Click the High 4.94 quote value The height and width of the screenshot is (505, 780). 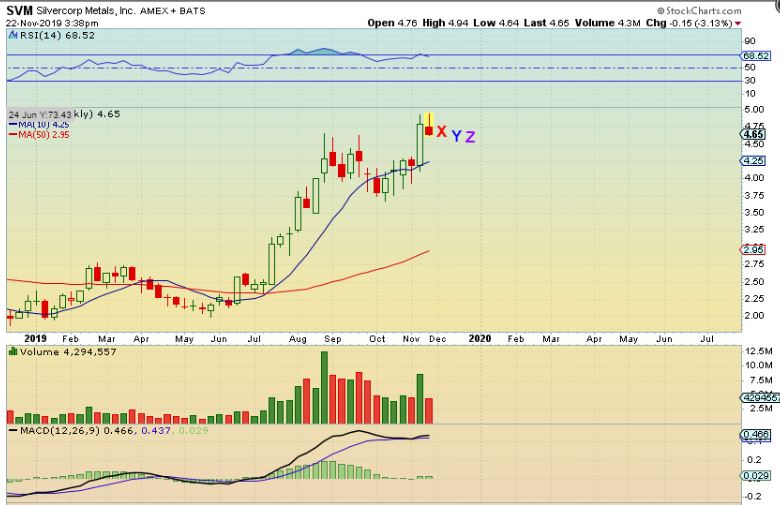coord(446,23)
